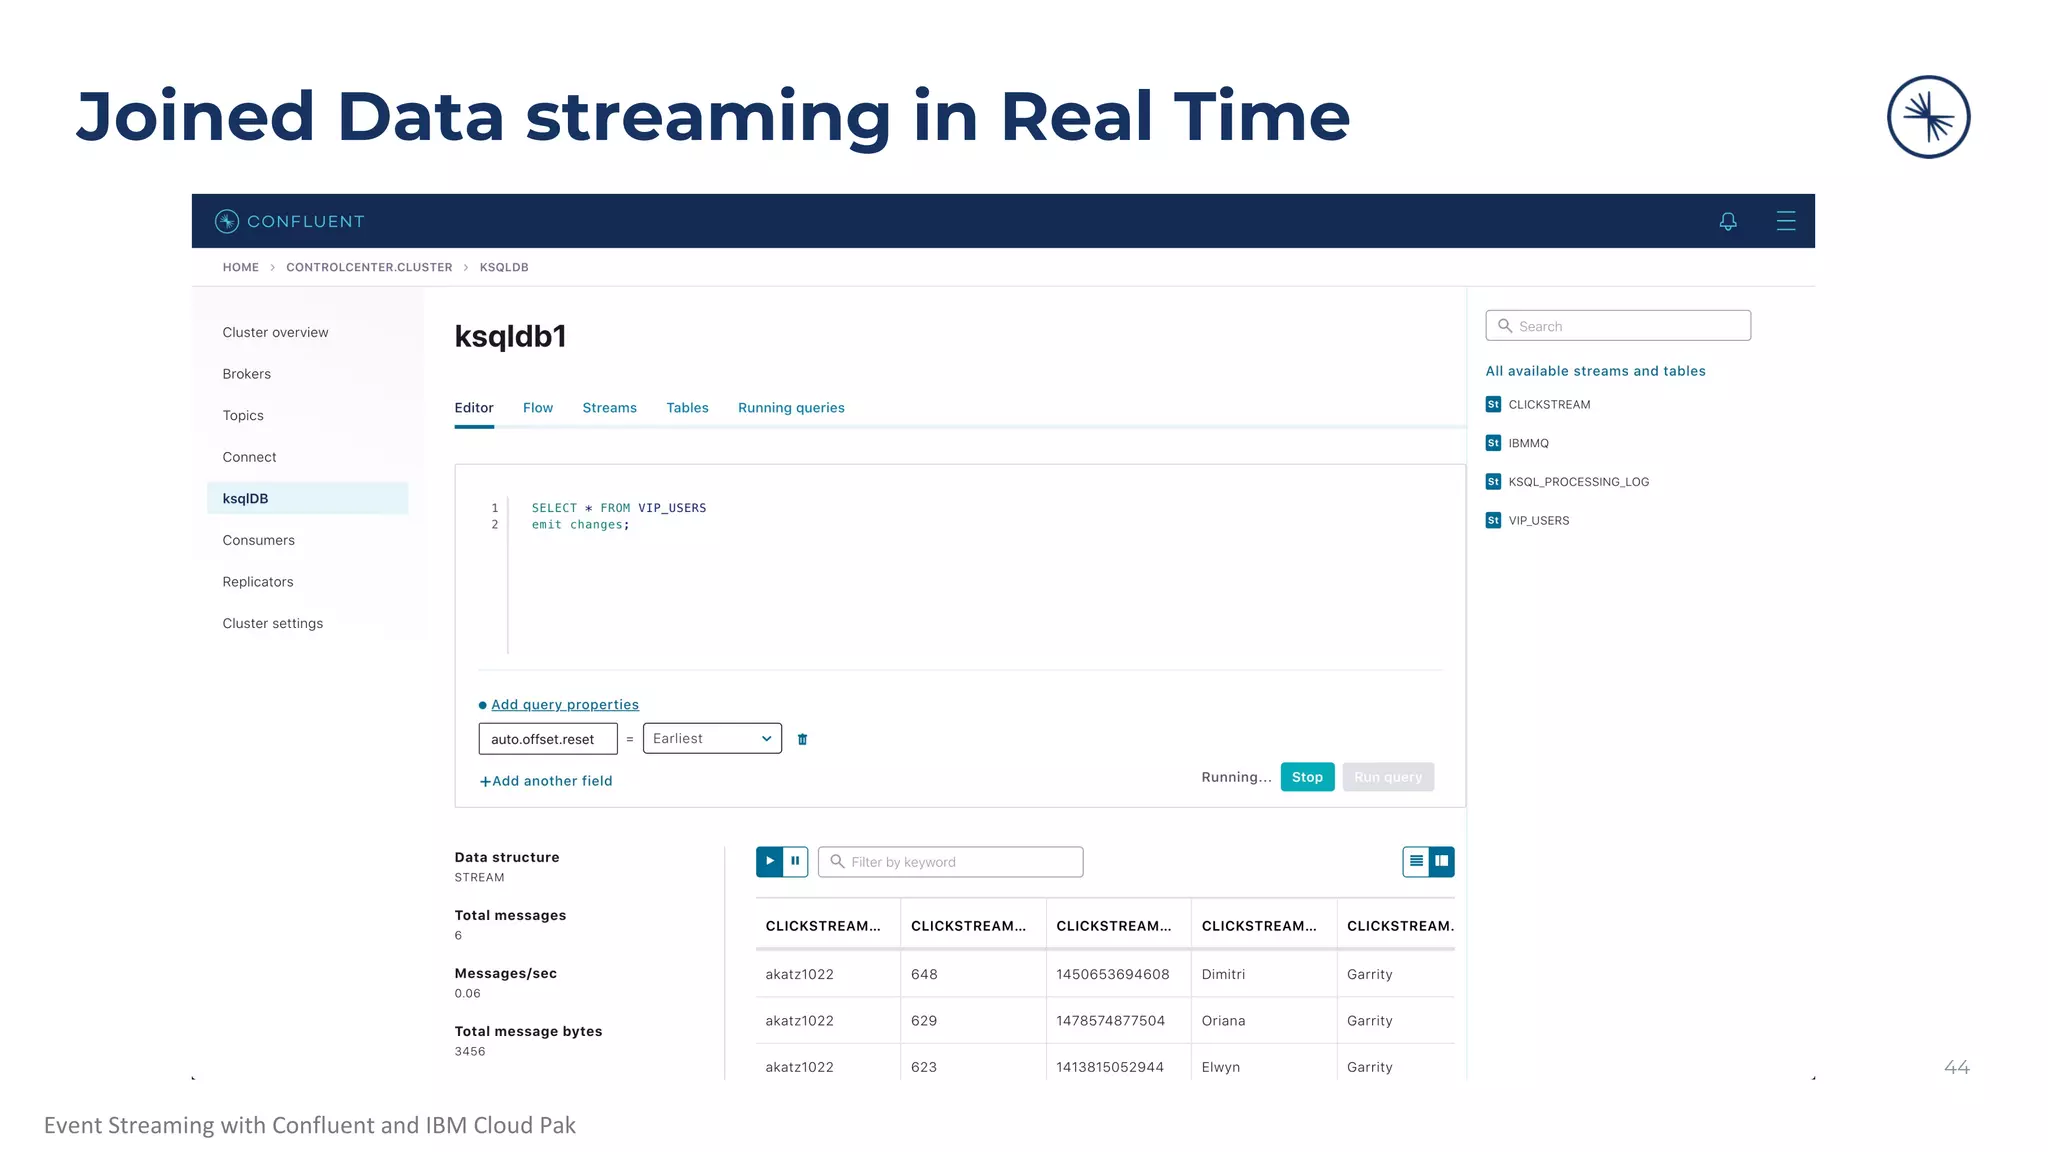Select CLICKSTREAM in available streams list
2048x1152 pixels.
pos(1549,404)
